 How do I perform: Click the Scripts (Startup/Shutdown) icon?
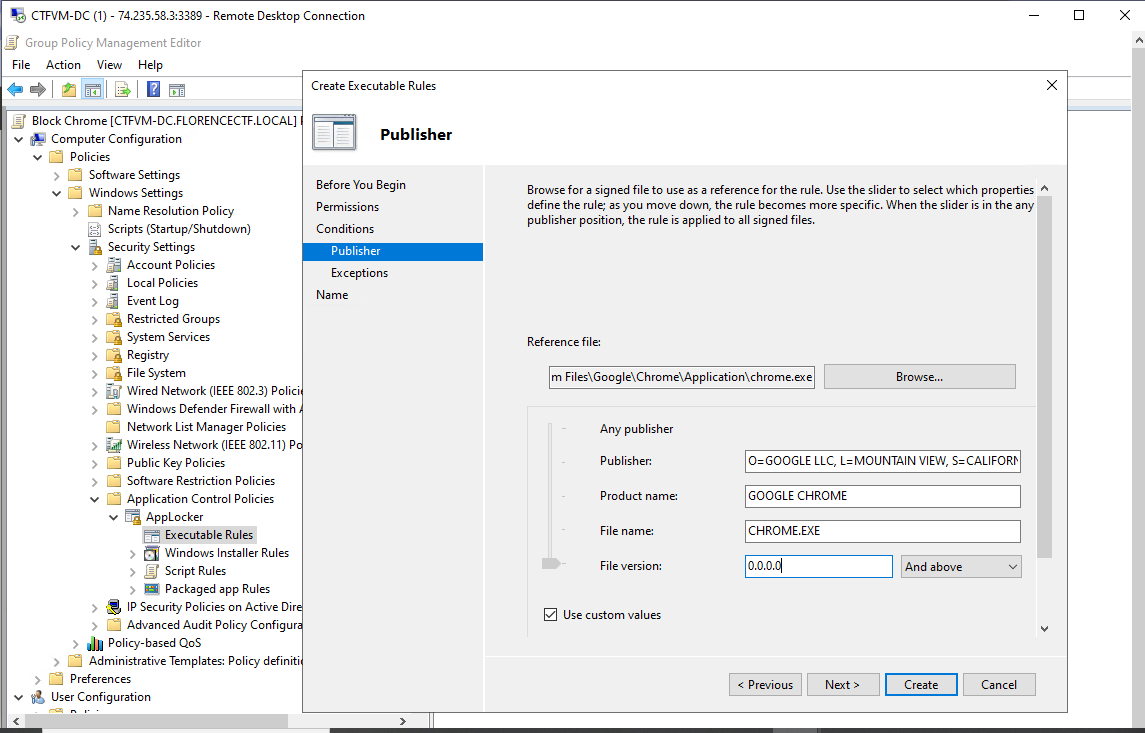coord(95,229)
